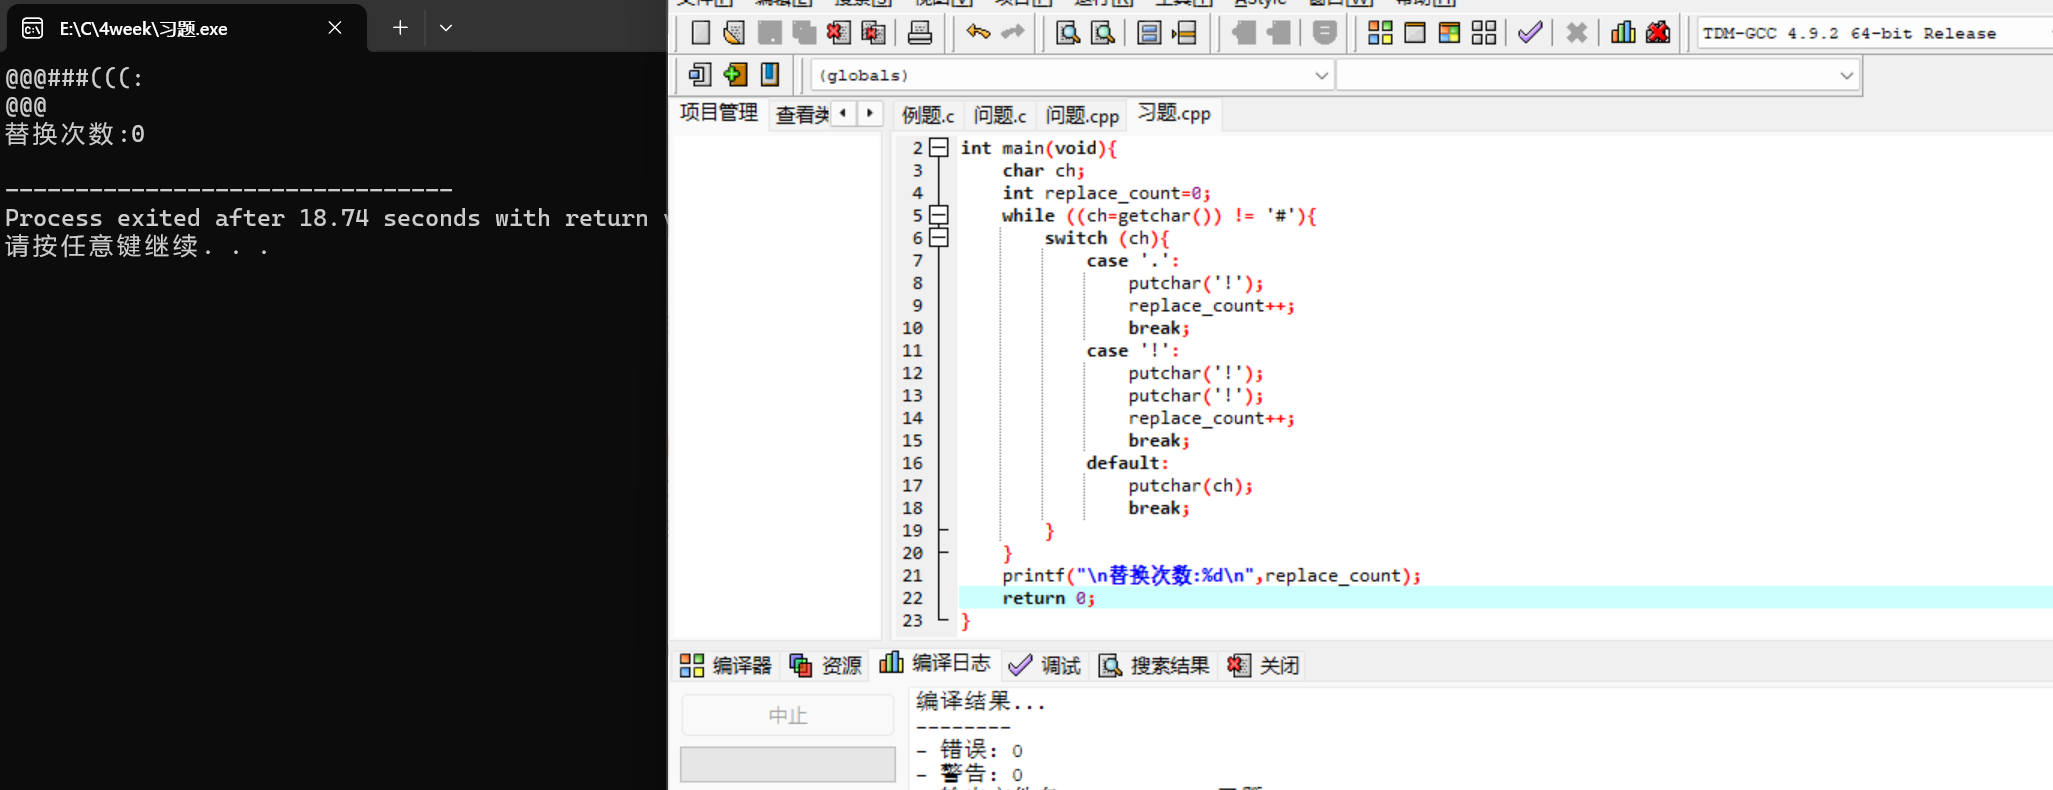This screenshot has height=790, width=2053.
Task: Open the (globals) scope dropdown
Action: pyautogui.click(x=1072, y=75)
